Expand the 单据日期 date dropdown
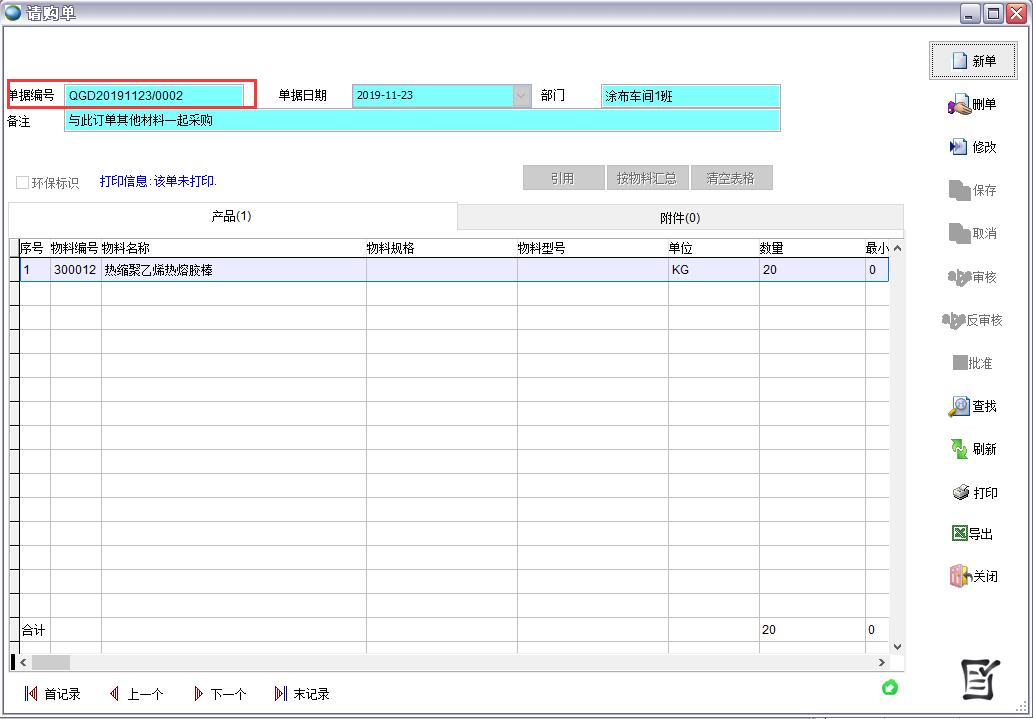Viewport: 1033px width, 719px height. click(522, 96)
